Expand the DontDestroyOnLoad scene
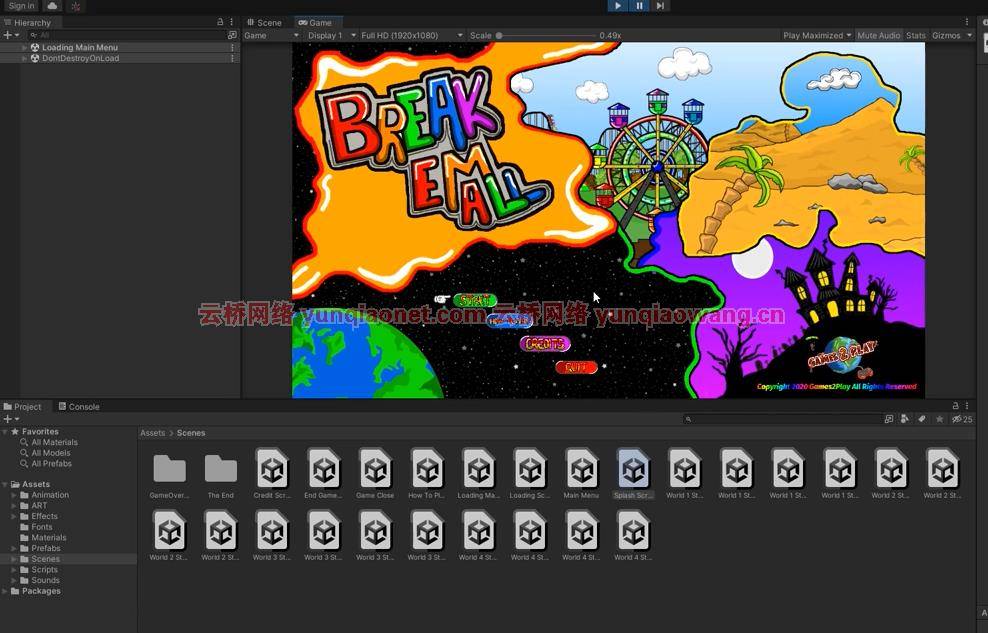The width and height of the screenshot is (988, 633). point(25,58)
